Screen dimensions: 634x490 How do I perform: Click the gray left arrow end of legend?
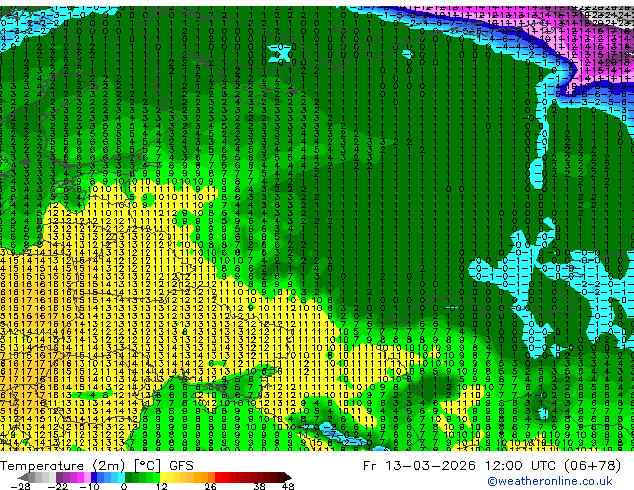23,477
